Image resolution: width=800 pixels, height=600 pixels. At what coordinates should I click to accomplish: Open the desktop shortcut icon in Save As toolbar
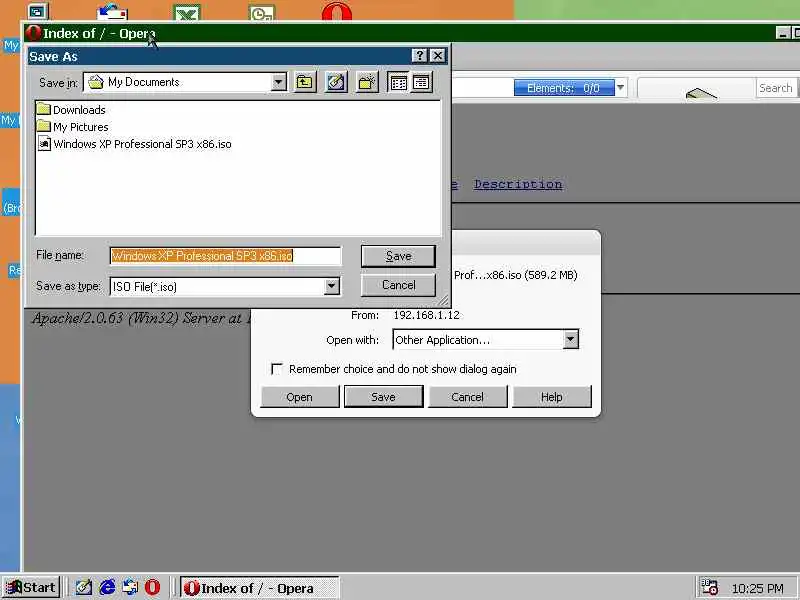pyautogui.click(x=336, y=82)
